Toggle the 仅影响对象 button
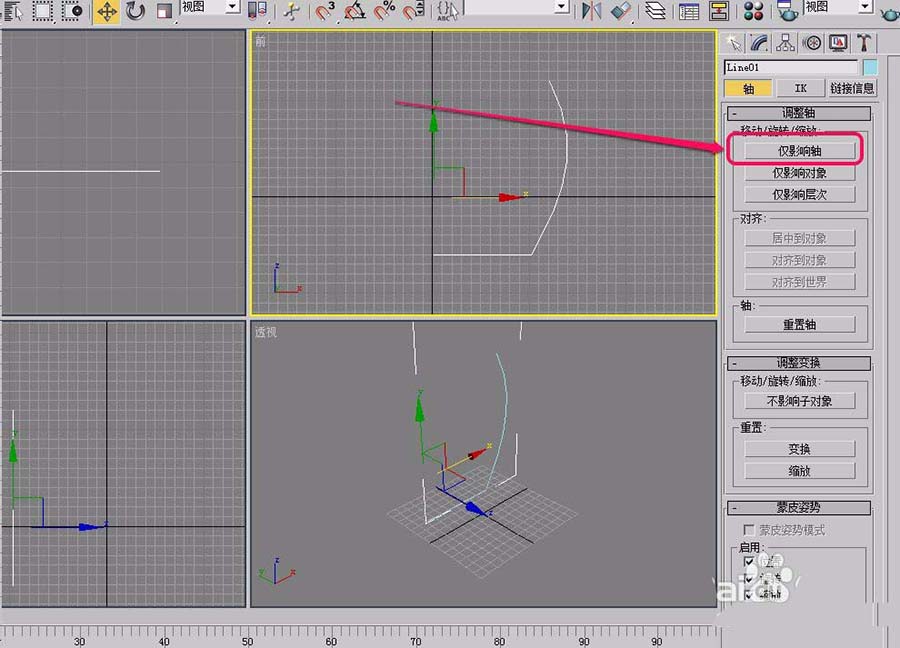 pos(800,173)
